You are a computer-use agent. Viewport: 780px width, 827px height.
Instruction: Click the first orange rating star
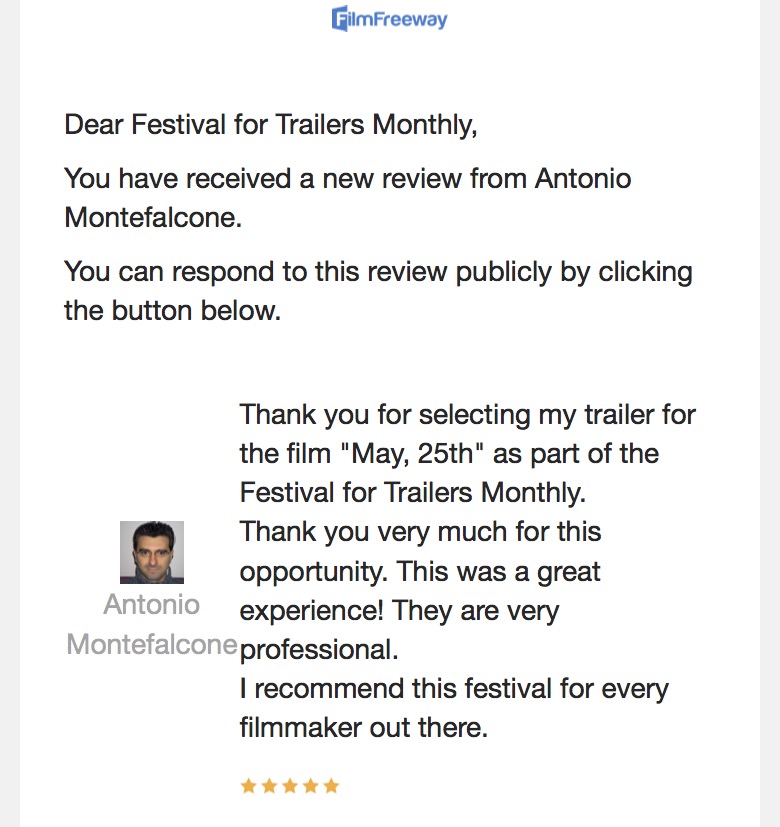[249, 786]
